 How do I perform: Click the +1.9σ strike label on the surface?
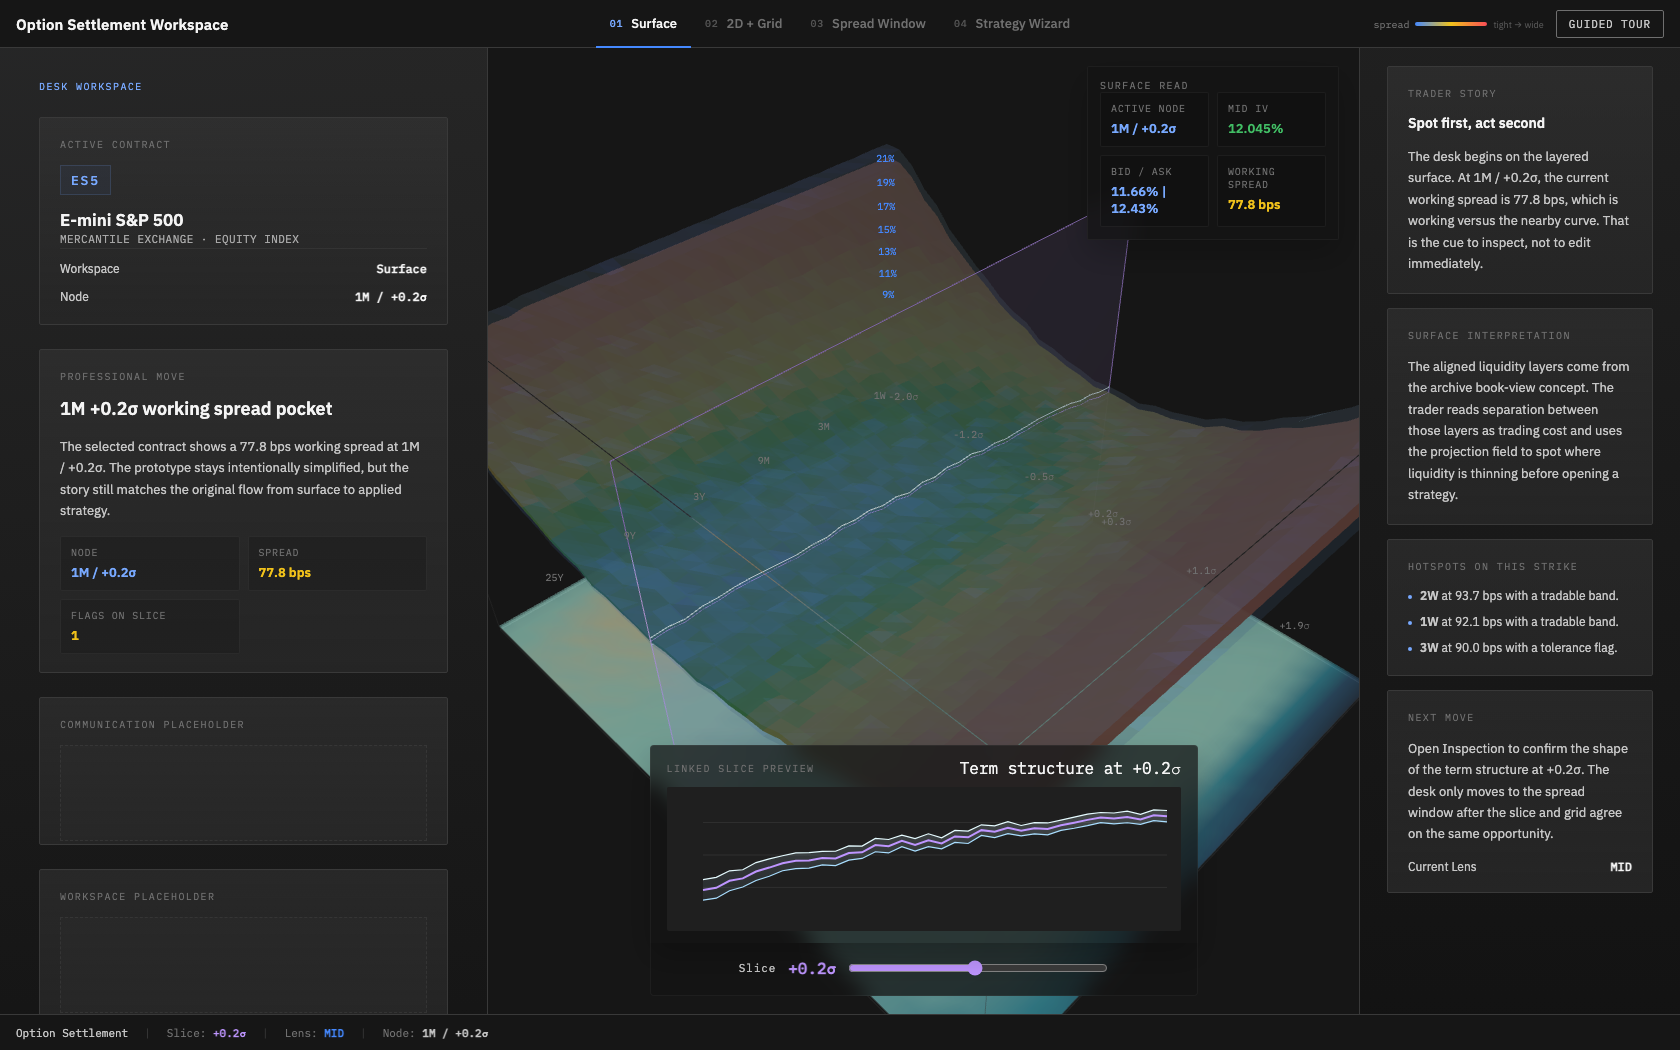pyautogui.click(x=1294, y=626)
